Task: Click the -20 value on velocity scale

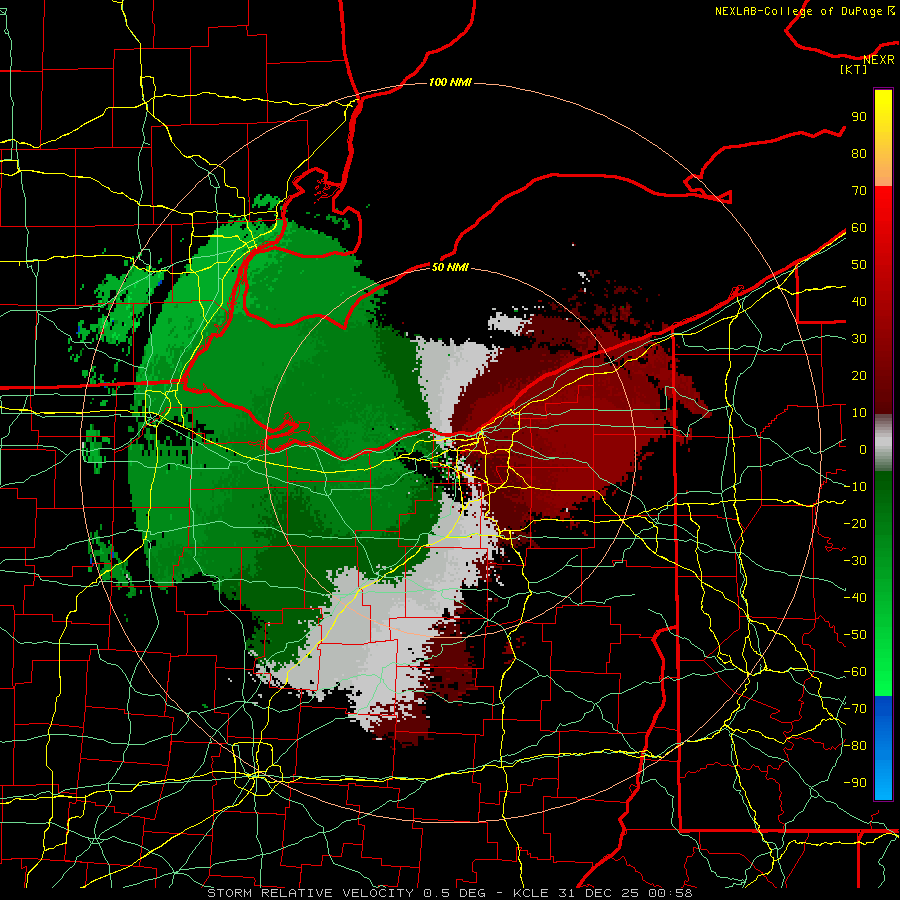Action: pyautogui.click(x=855, y=523)
